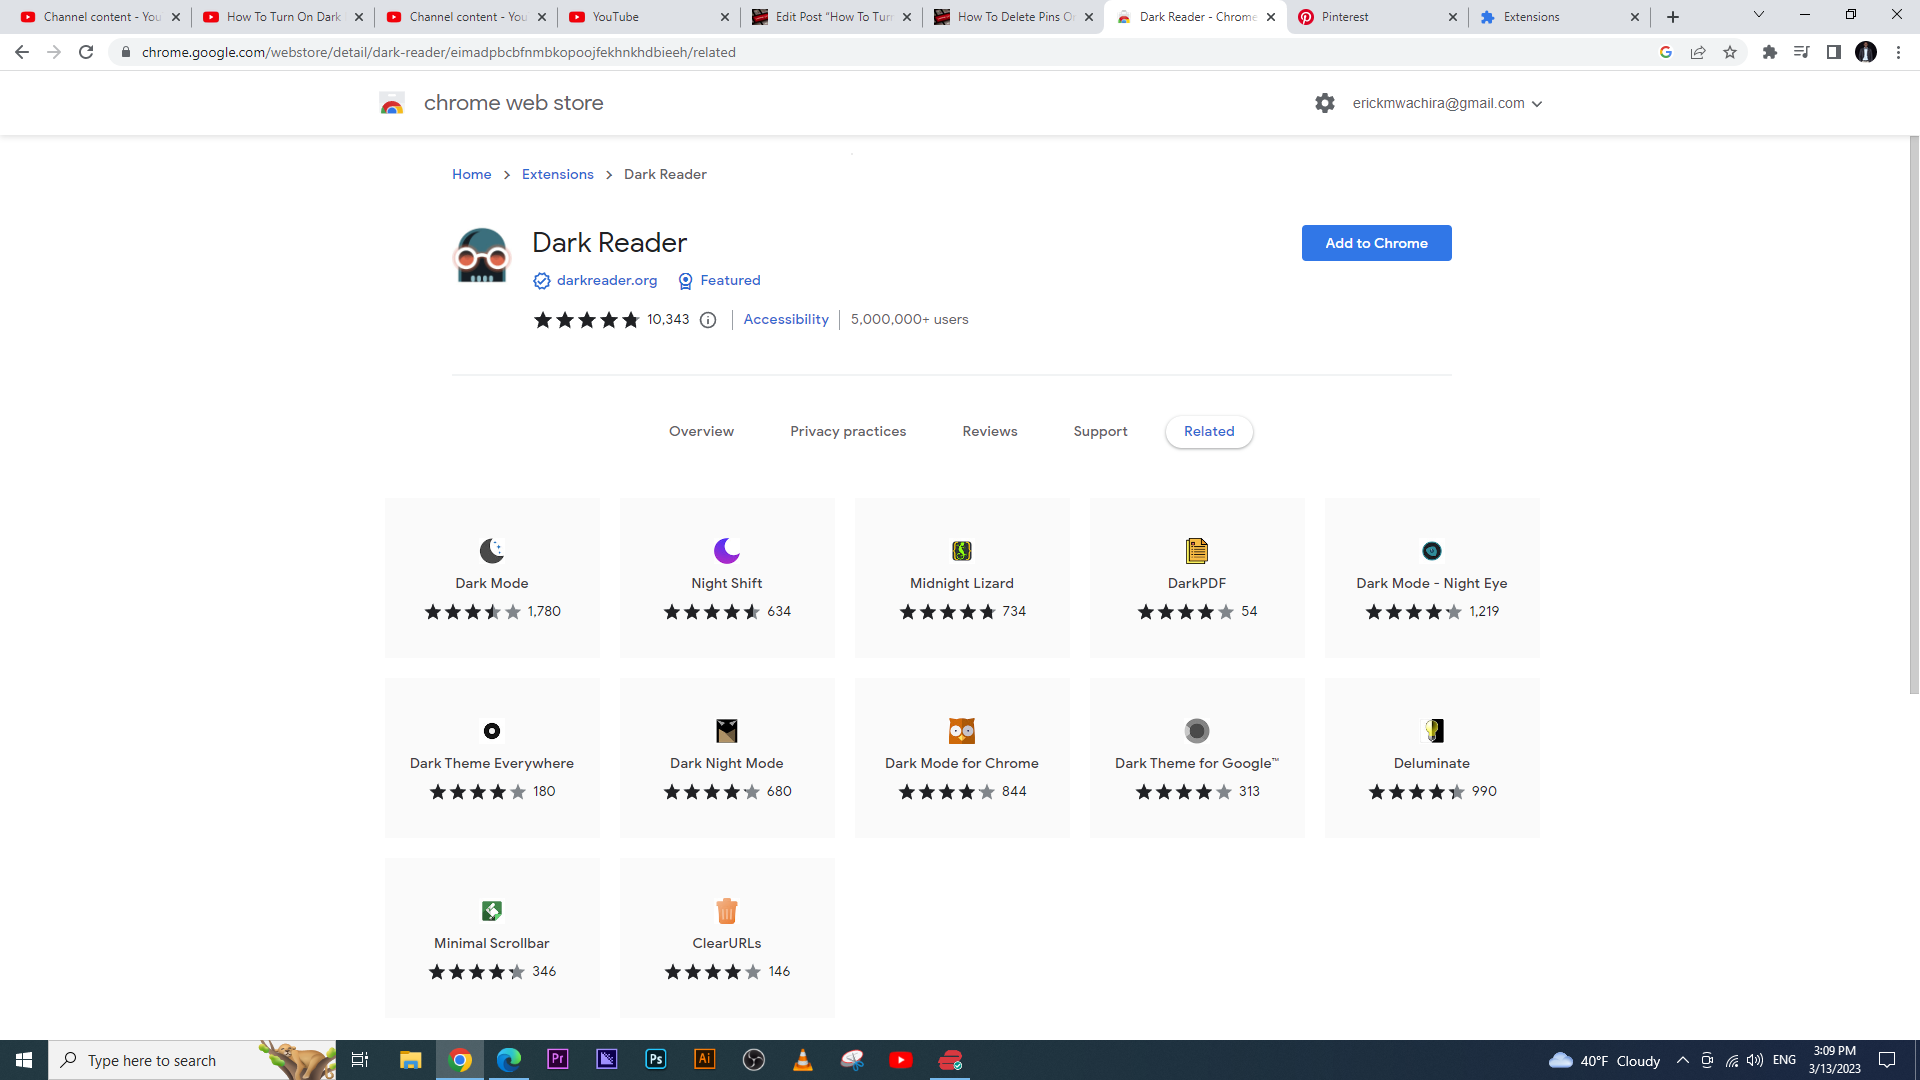Click the Night Shift purple moon icon
Viewport: 1920px width, 1080px height.
pos(727,551)
